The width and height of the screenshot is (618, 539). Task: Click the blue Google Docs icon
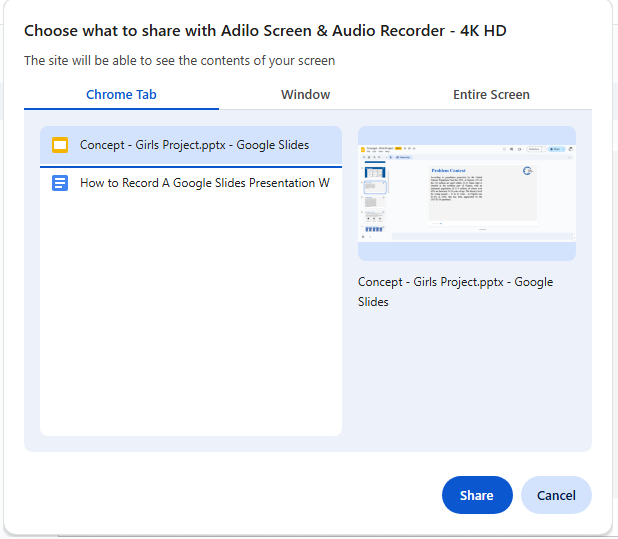click(60, 183)
